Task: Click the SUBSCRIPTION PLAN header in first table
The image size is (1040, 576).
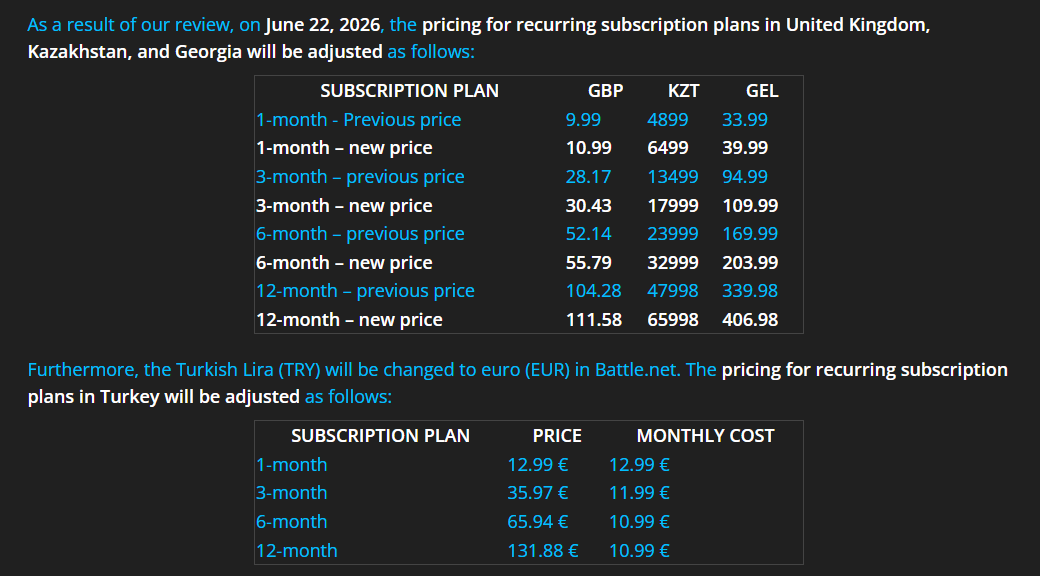Action: coord(409,91)
